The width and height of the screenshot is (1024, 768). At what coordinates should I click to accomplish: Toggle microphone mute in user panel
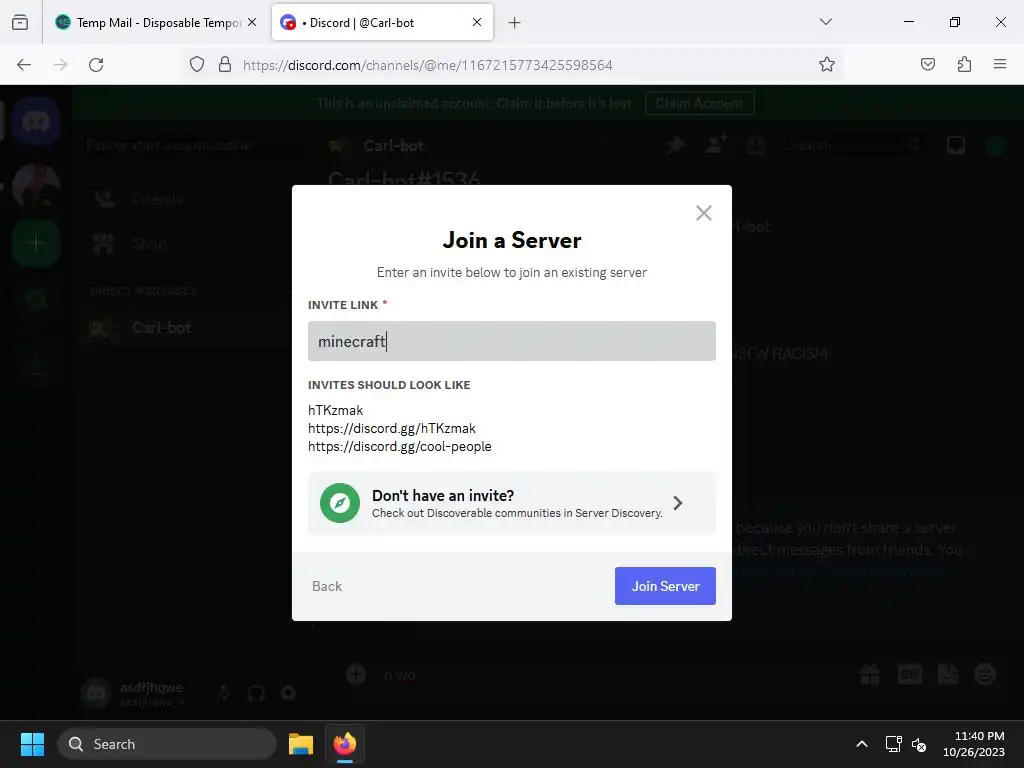coord(224,692)
